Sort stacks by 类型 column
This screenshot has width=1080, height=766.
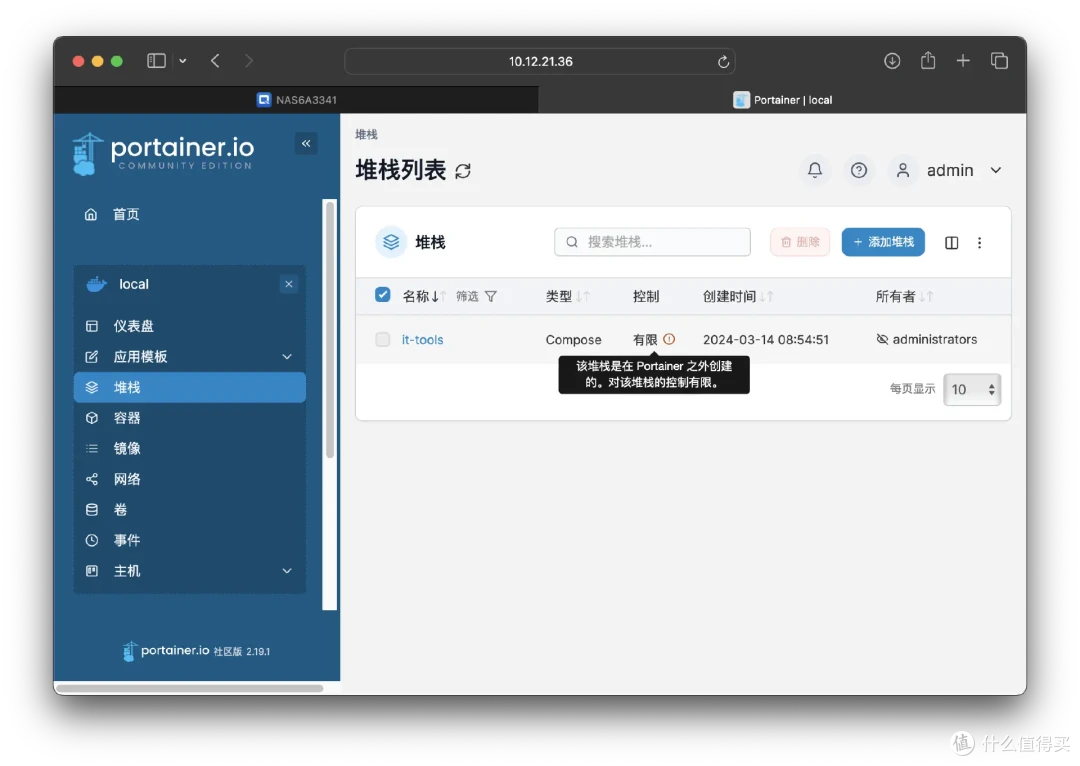point(568,296)
